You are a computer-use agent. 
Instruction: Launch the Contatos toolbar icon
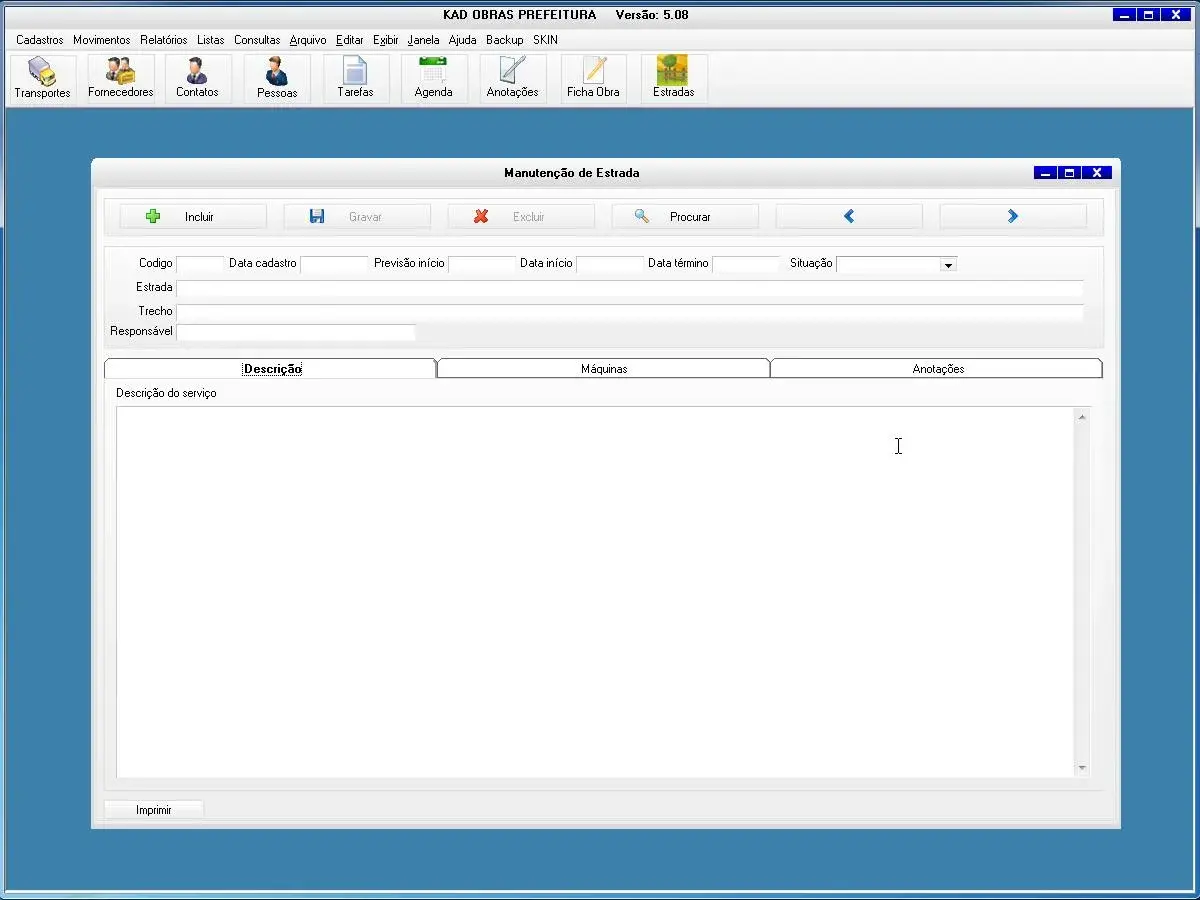pyautogui.click(x=197, y=79)
